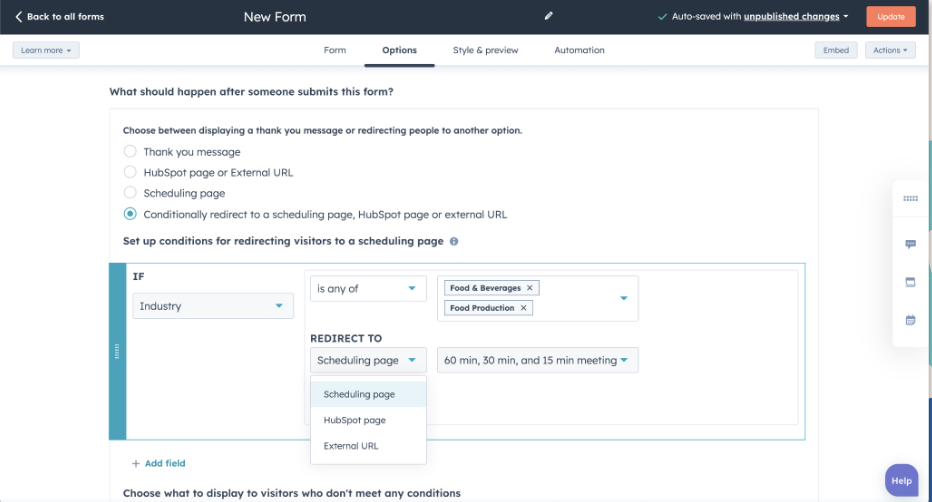The image size is (932, 502).
Task: Open the chat bubble icon in right sidebar
Action: pos(910,244)
